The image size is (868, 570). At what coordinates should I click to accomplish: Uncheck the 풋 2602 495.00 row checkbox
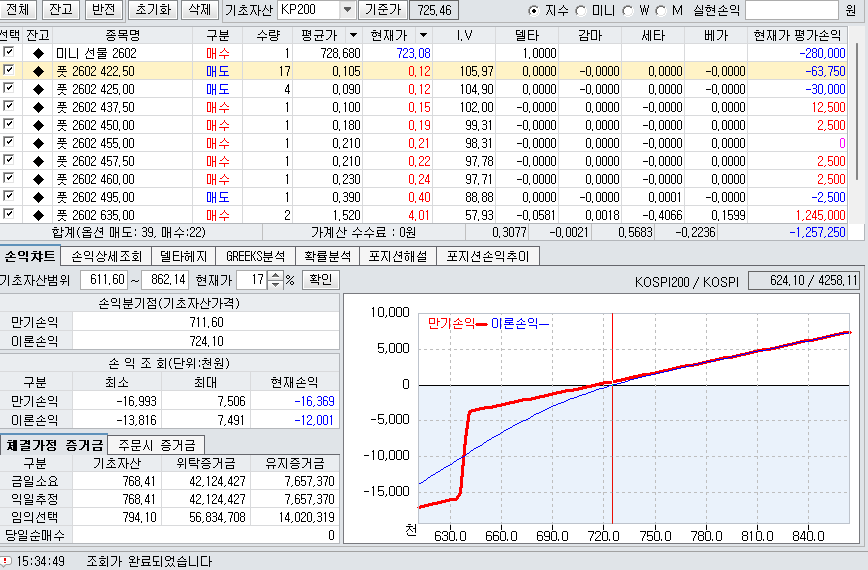click(x=8, y=196)
